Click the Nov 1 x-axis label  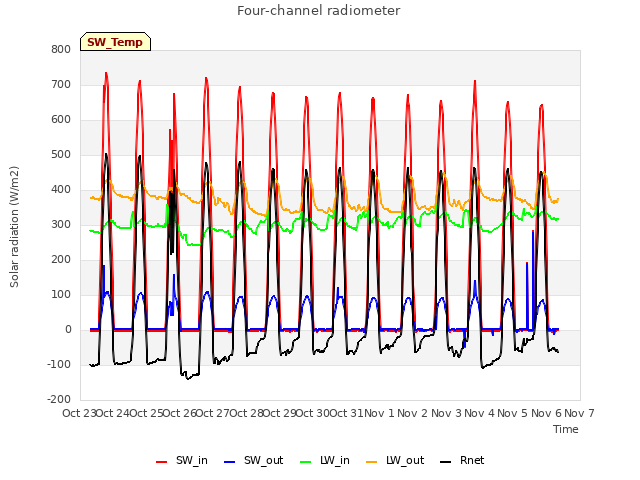379,413
